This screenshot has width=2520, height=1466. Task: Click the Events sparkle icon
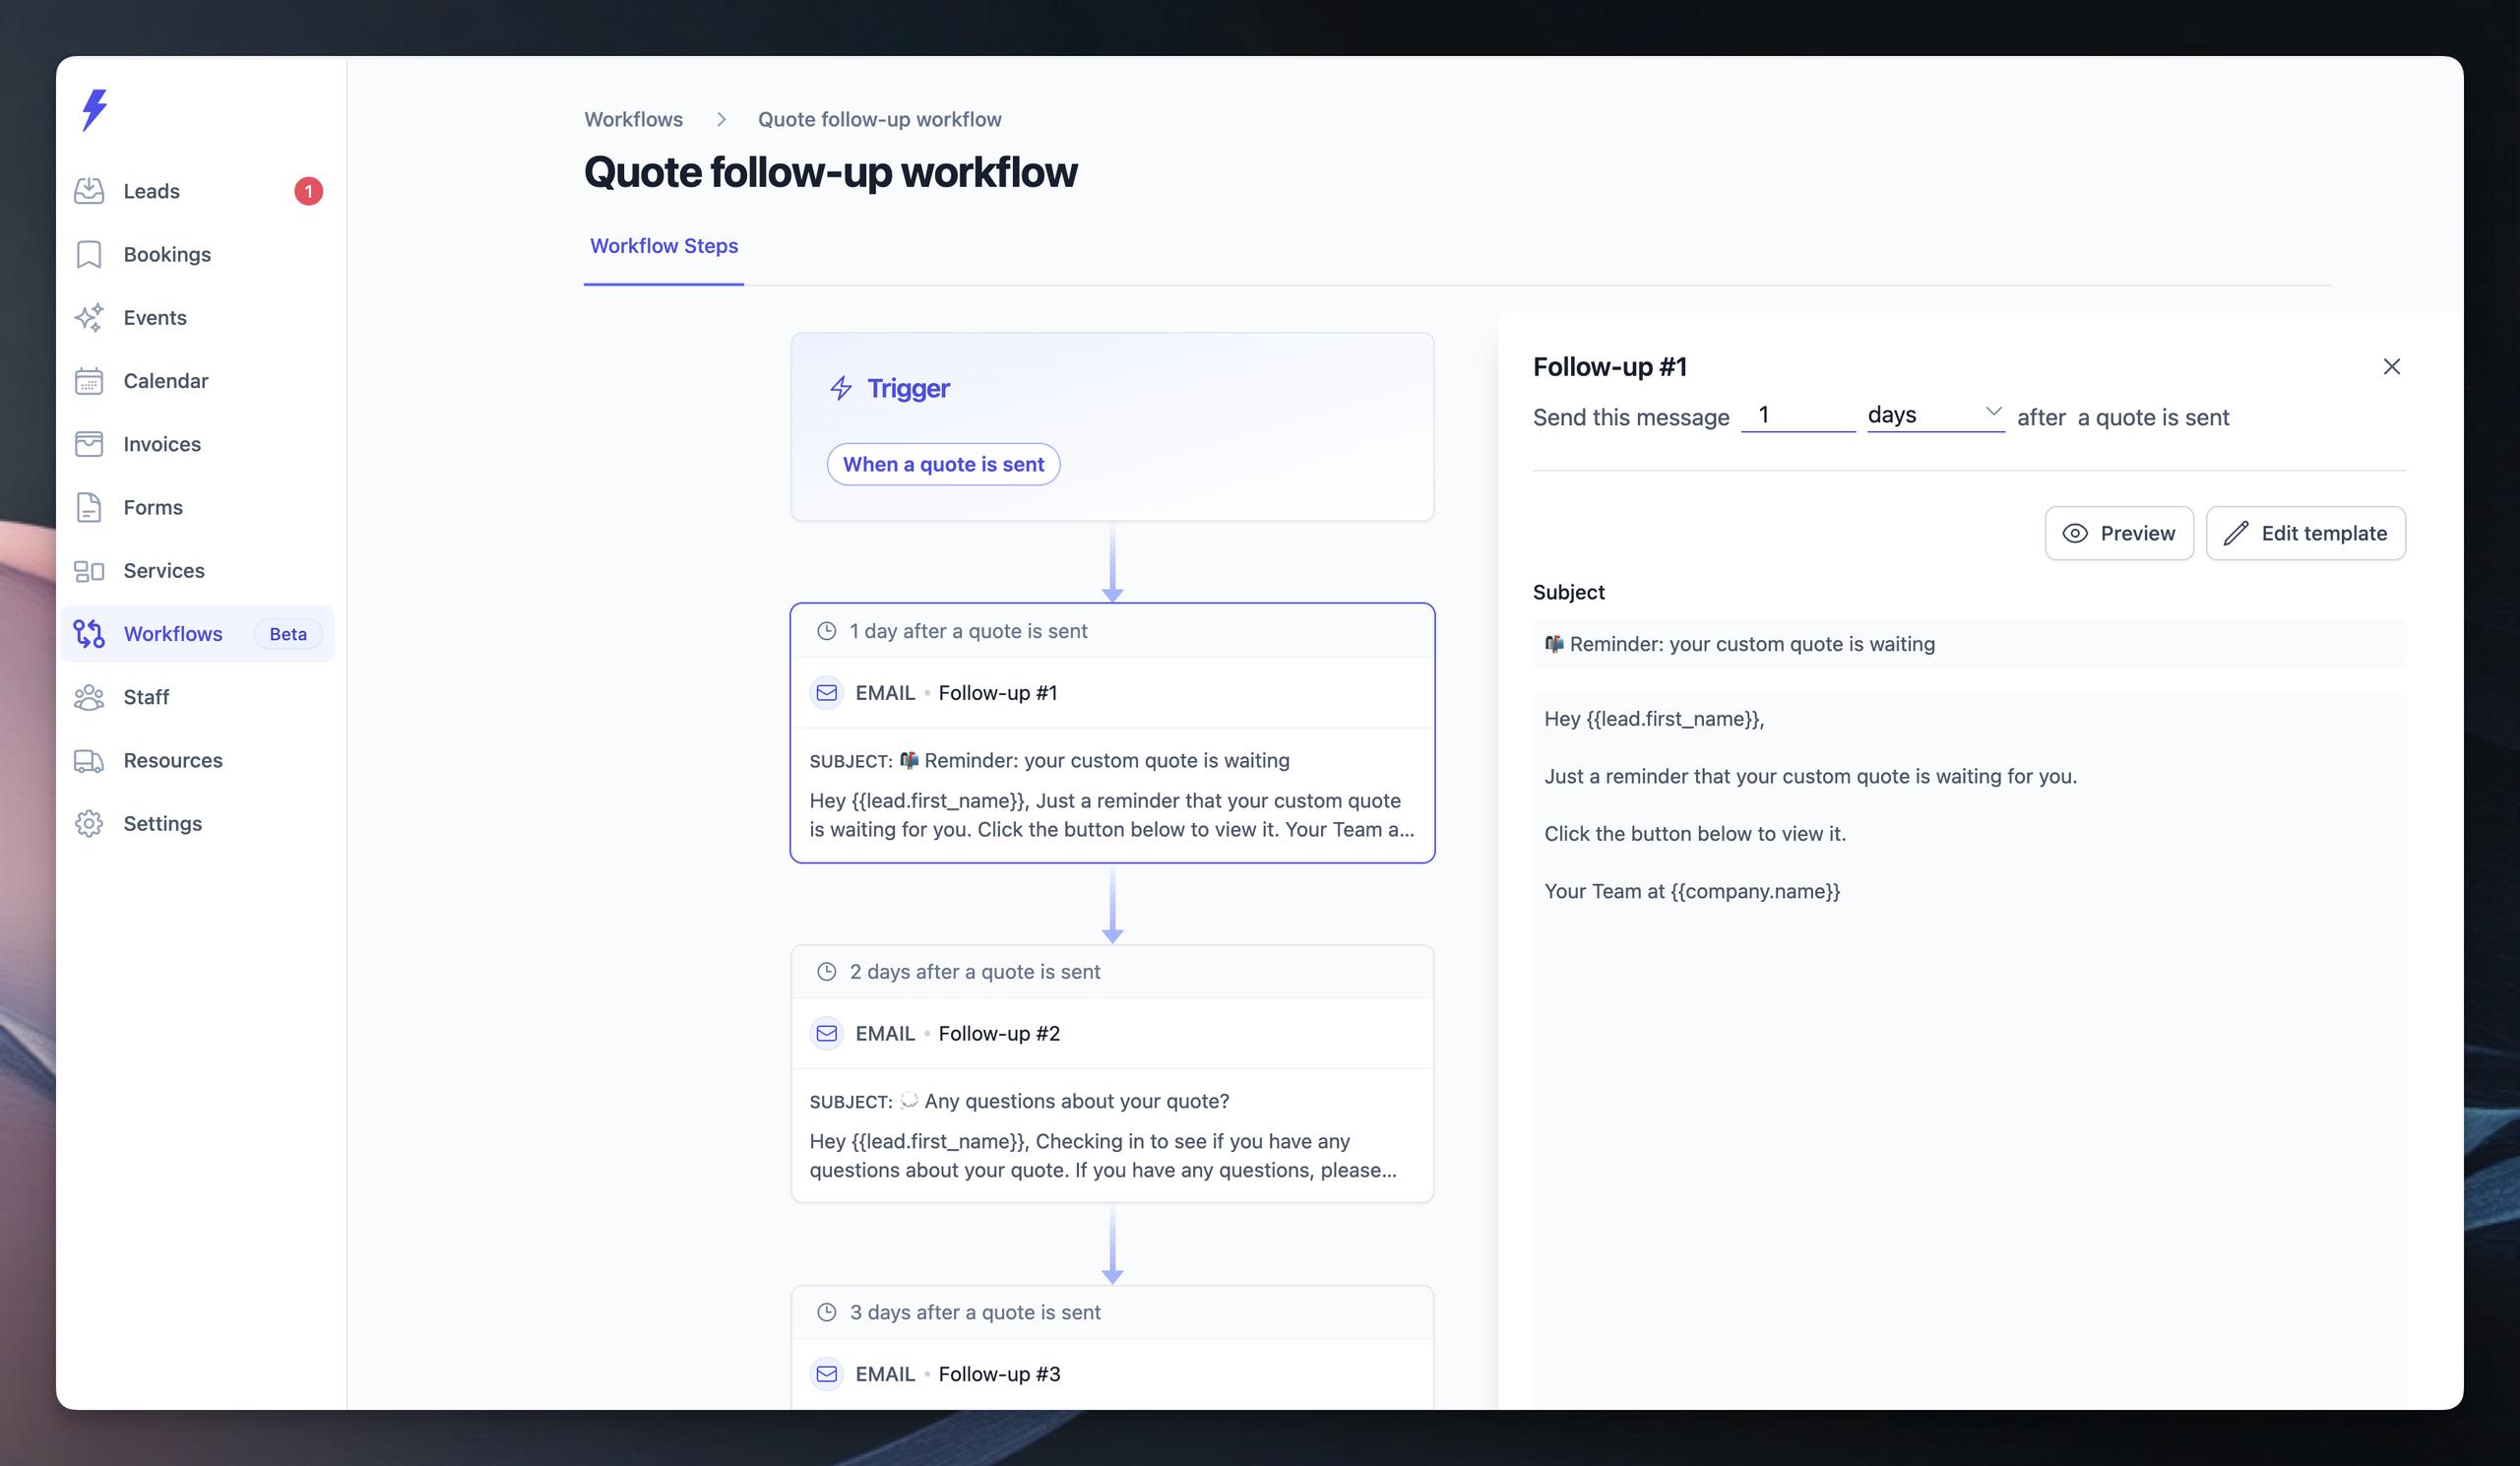click(89, 317)
